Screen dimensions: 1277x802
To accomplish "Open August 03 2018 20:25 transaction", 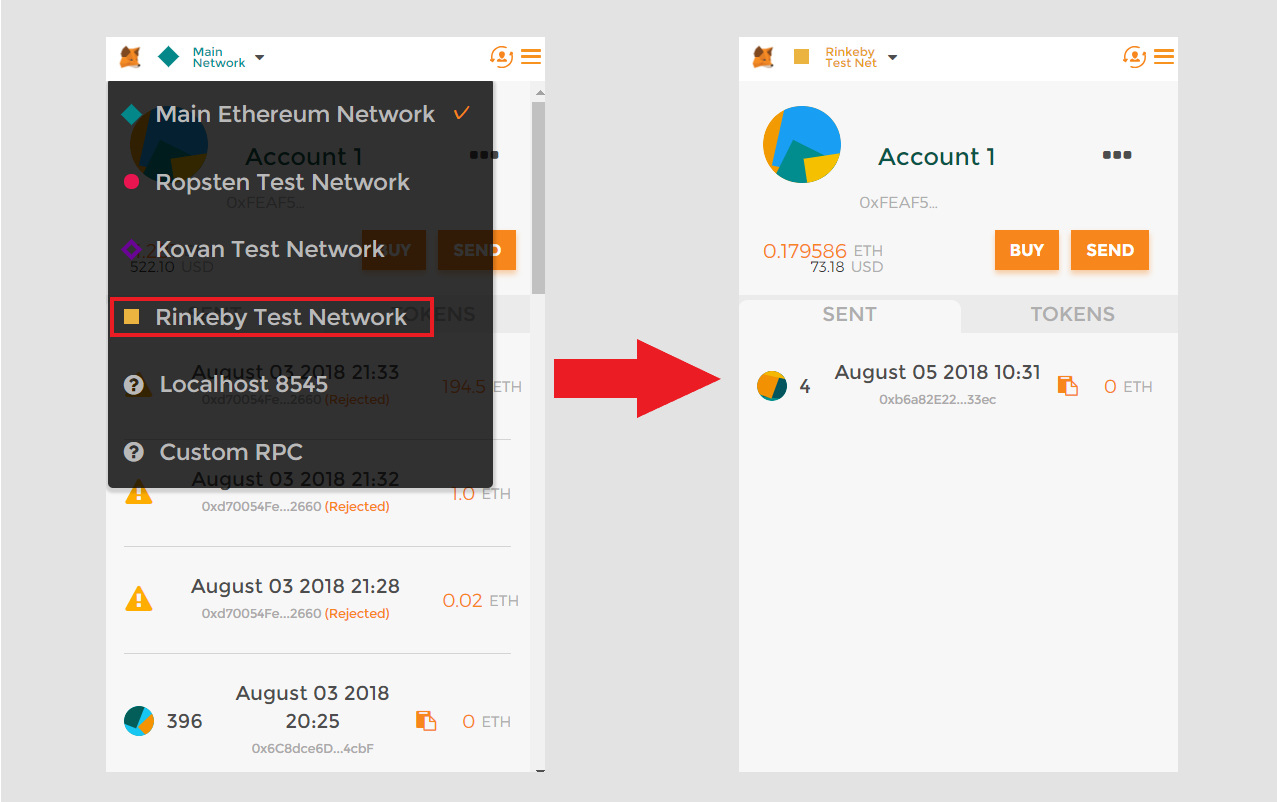I will pyautogui.click(x=318, y=720).
